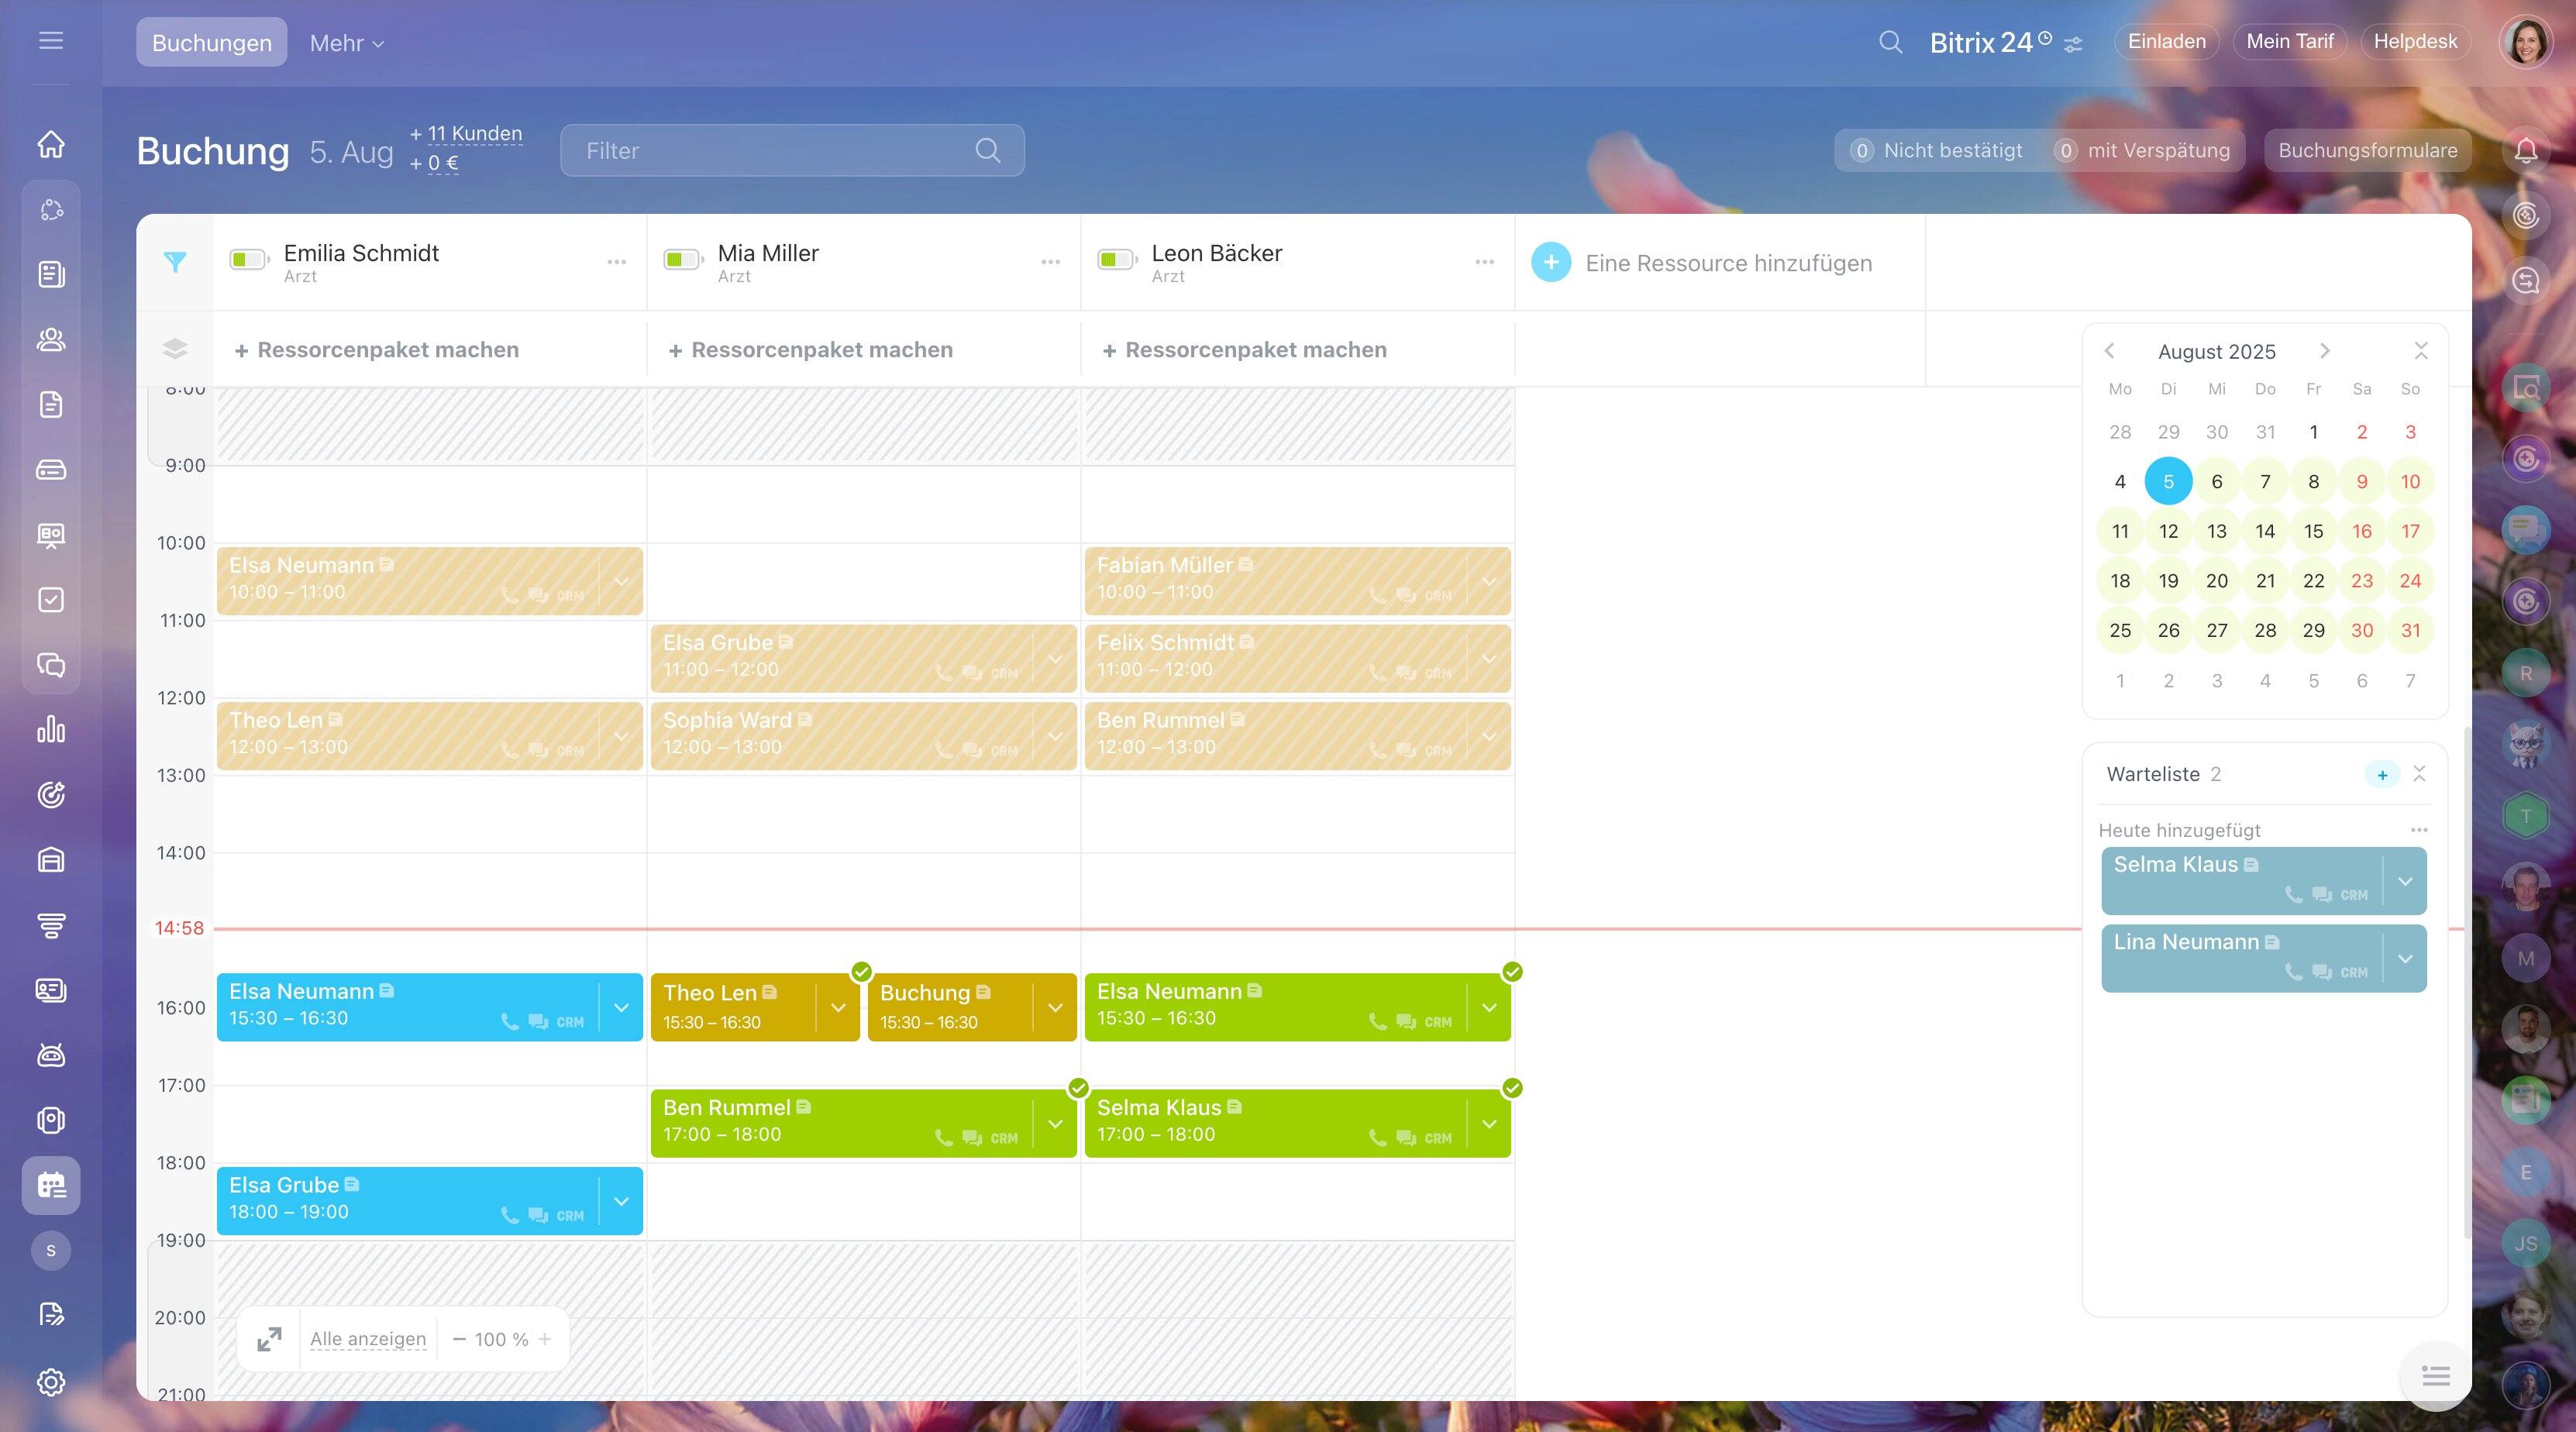Increase zoom with the plus control
This screenshot has width=2576, height=1432.
[545, 1339]
